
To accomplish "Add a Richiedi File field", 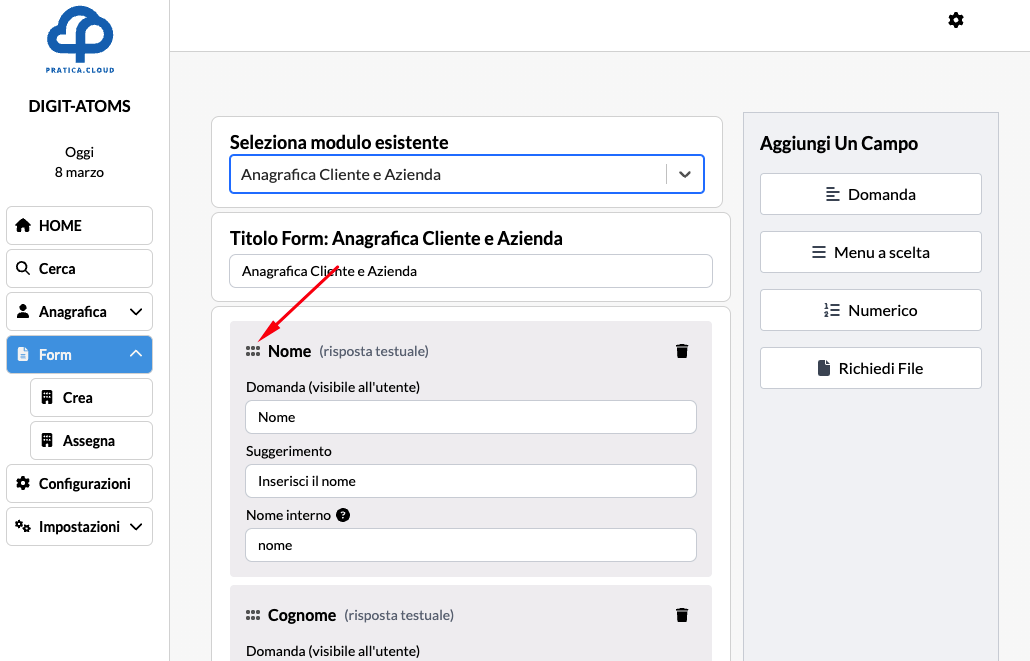I will pos(870,369).
